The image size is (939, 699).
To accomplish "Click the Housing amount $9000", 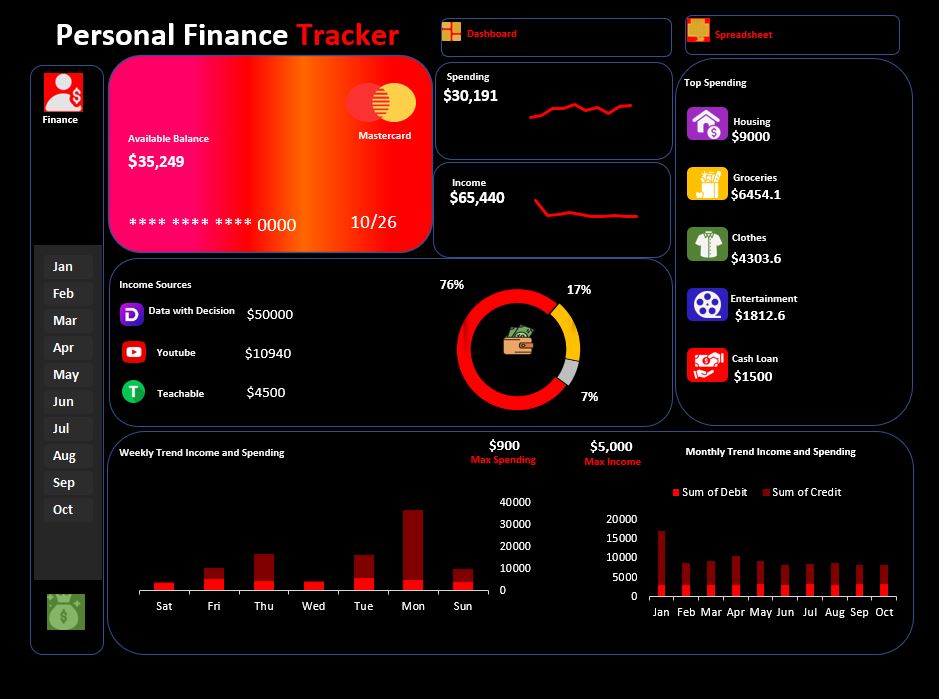I will [x=750, y=137].
